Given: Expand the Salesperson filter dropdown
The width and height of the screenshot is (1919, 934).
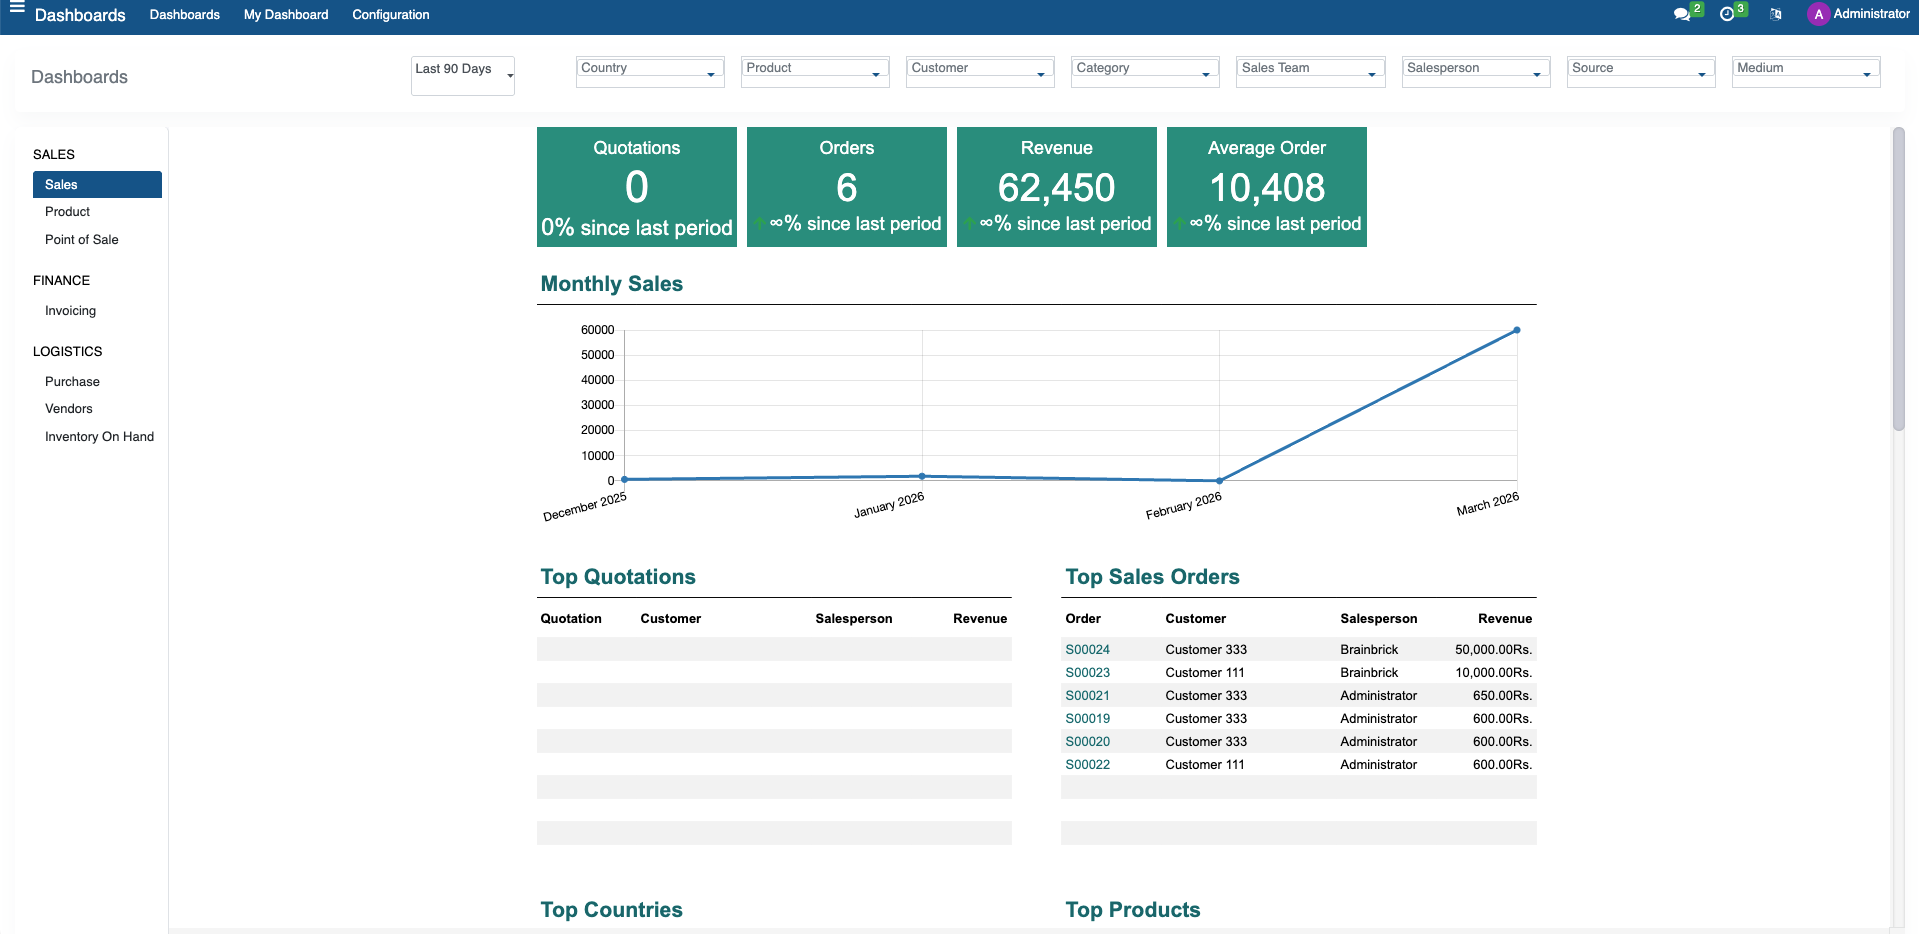Looking at the screenshot, I should point(1475,69).
